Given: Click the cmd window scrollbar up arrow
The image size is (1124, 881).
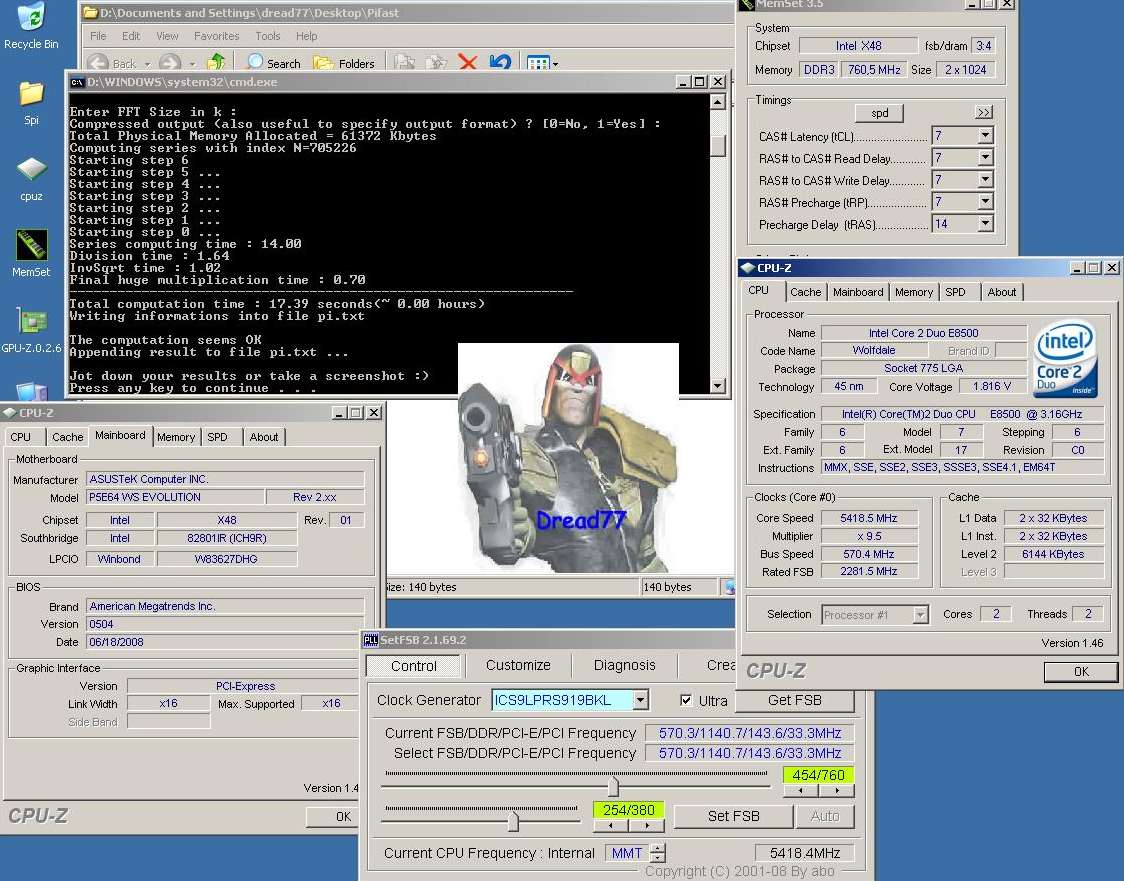Looking at the screenshot, I should coord(718,102).
